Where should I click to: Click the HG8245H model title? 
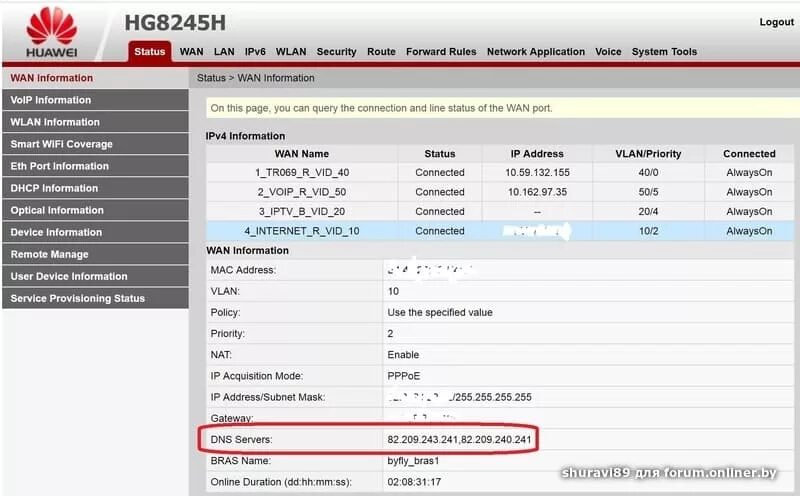pyautogui.click(x=175, y=23)
